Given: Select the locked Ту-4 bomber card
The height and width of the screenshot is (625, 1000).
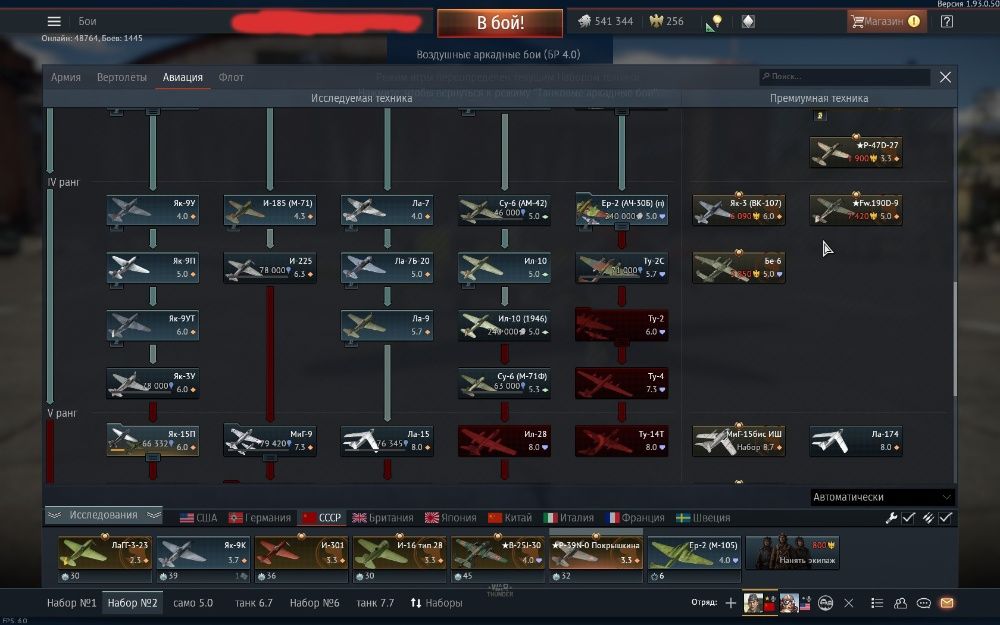Looking at the screenshot, I should (622, 383).
